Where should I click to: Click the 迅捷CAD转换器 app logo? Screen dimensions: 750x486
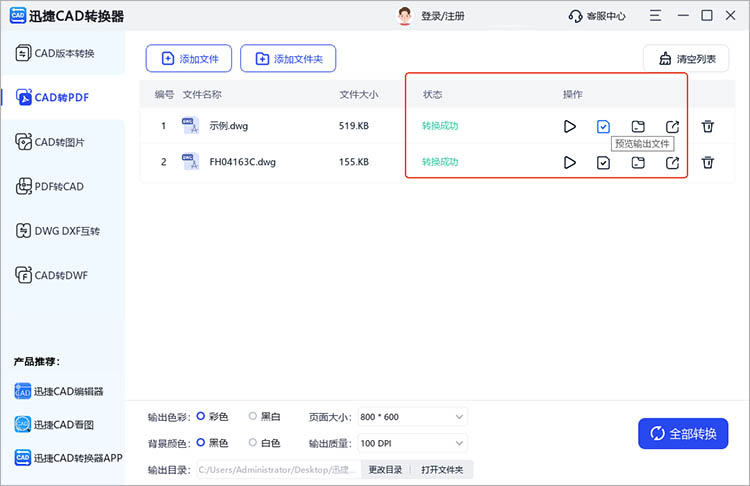click(18, 16)
